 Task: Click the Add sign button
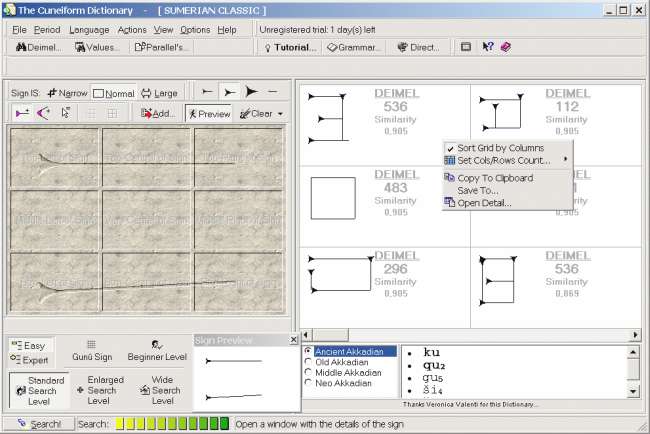click(x=158, y=114)
